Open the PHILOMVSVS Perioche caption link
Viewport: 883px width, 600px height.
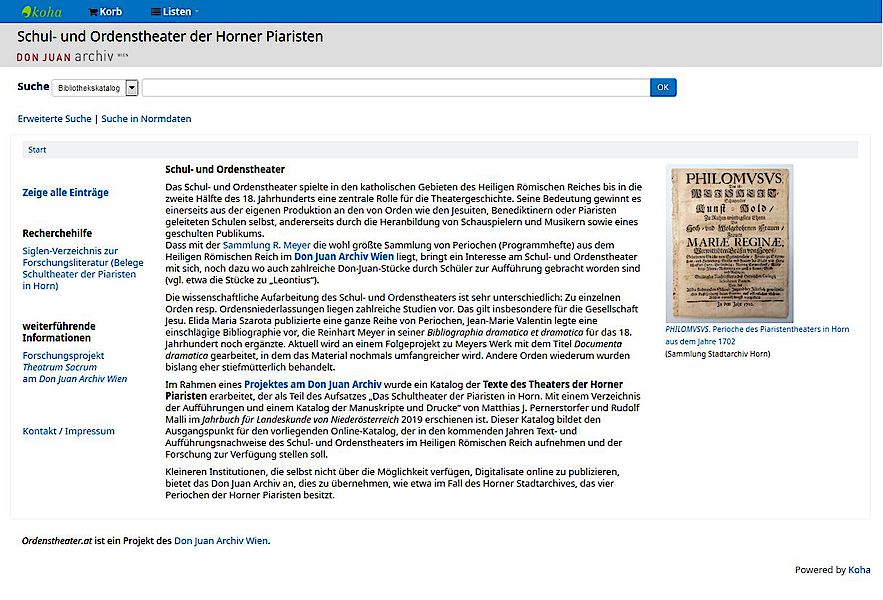[x=757, y=335]
